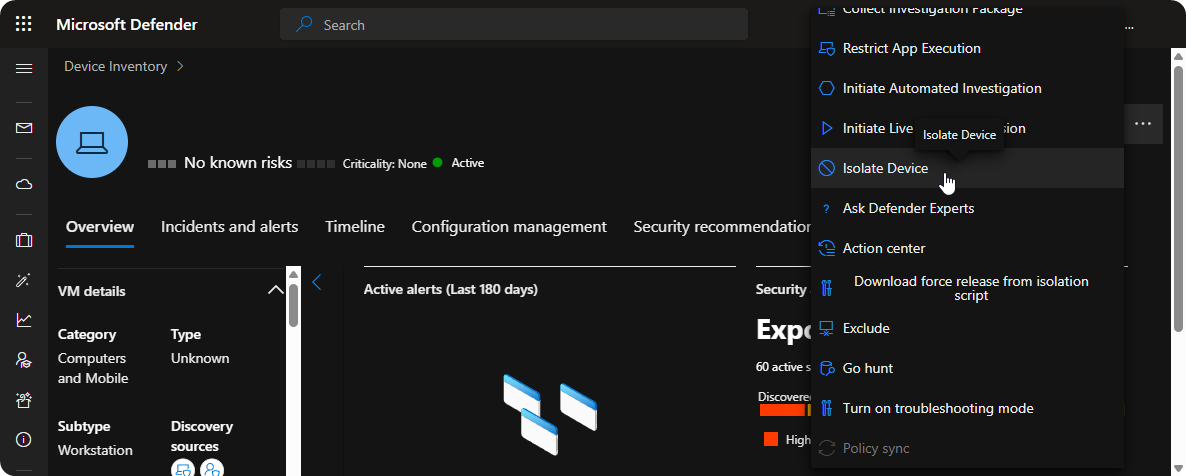Image resolution: width=1186 pixels, height=476 pixels.
Task: Collapse the side panel with left chevron
Action: click(317, 283)
